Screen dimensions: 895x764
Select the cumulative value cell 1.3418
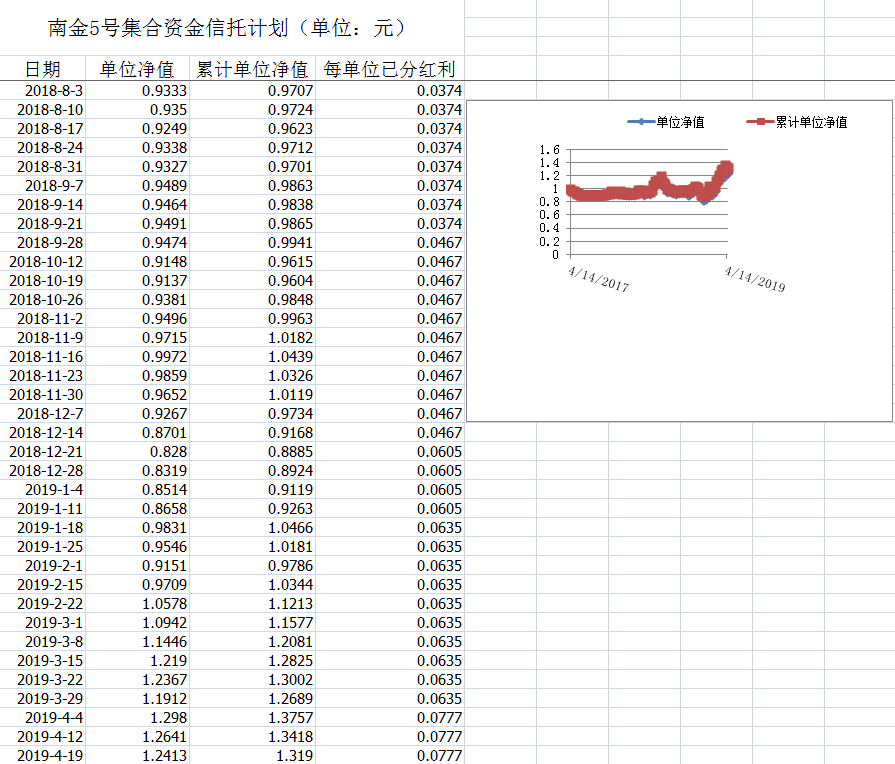tap(252, 736)
